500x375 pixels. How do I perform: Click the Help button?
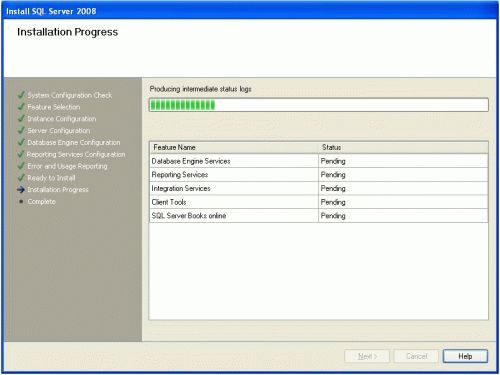tap(465, 356)
